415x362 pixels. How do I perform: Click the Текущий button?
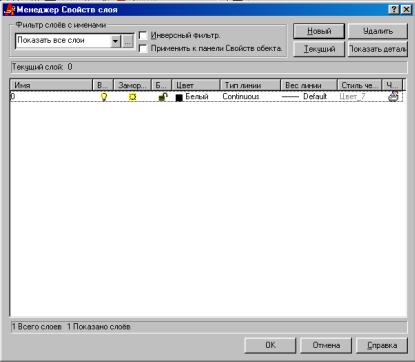coord(319,49)
